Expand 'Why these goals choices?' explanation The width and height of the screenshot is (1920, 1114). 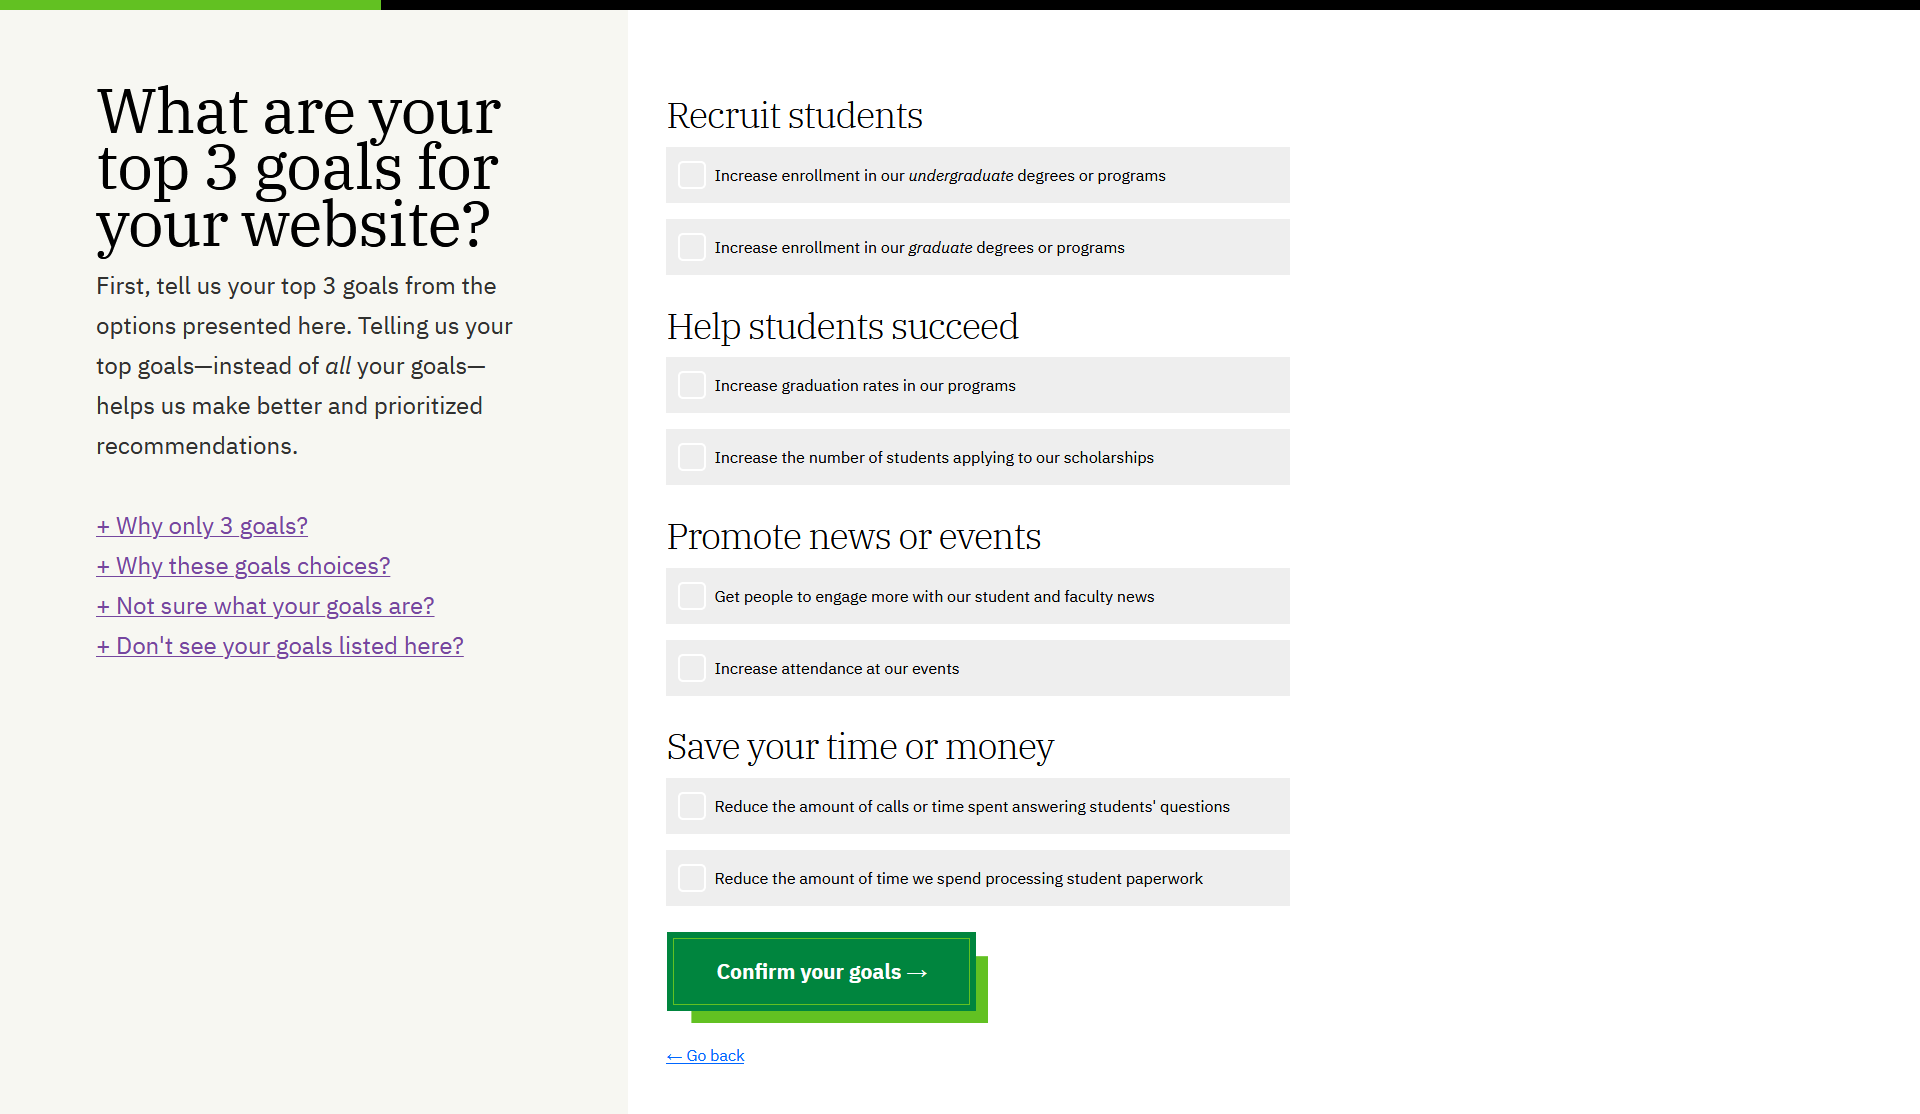pyautogui.click(x=243, y=566)
